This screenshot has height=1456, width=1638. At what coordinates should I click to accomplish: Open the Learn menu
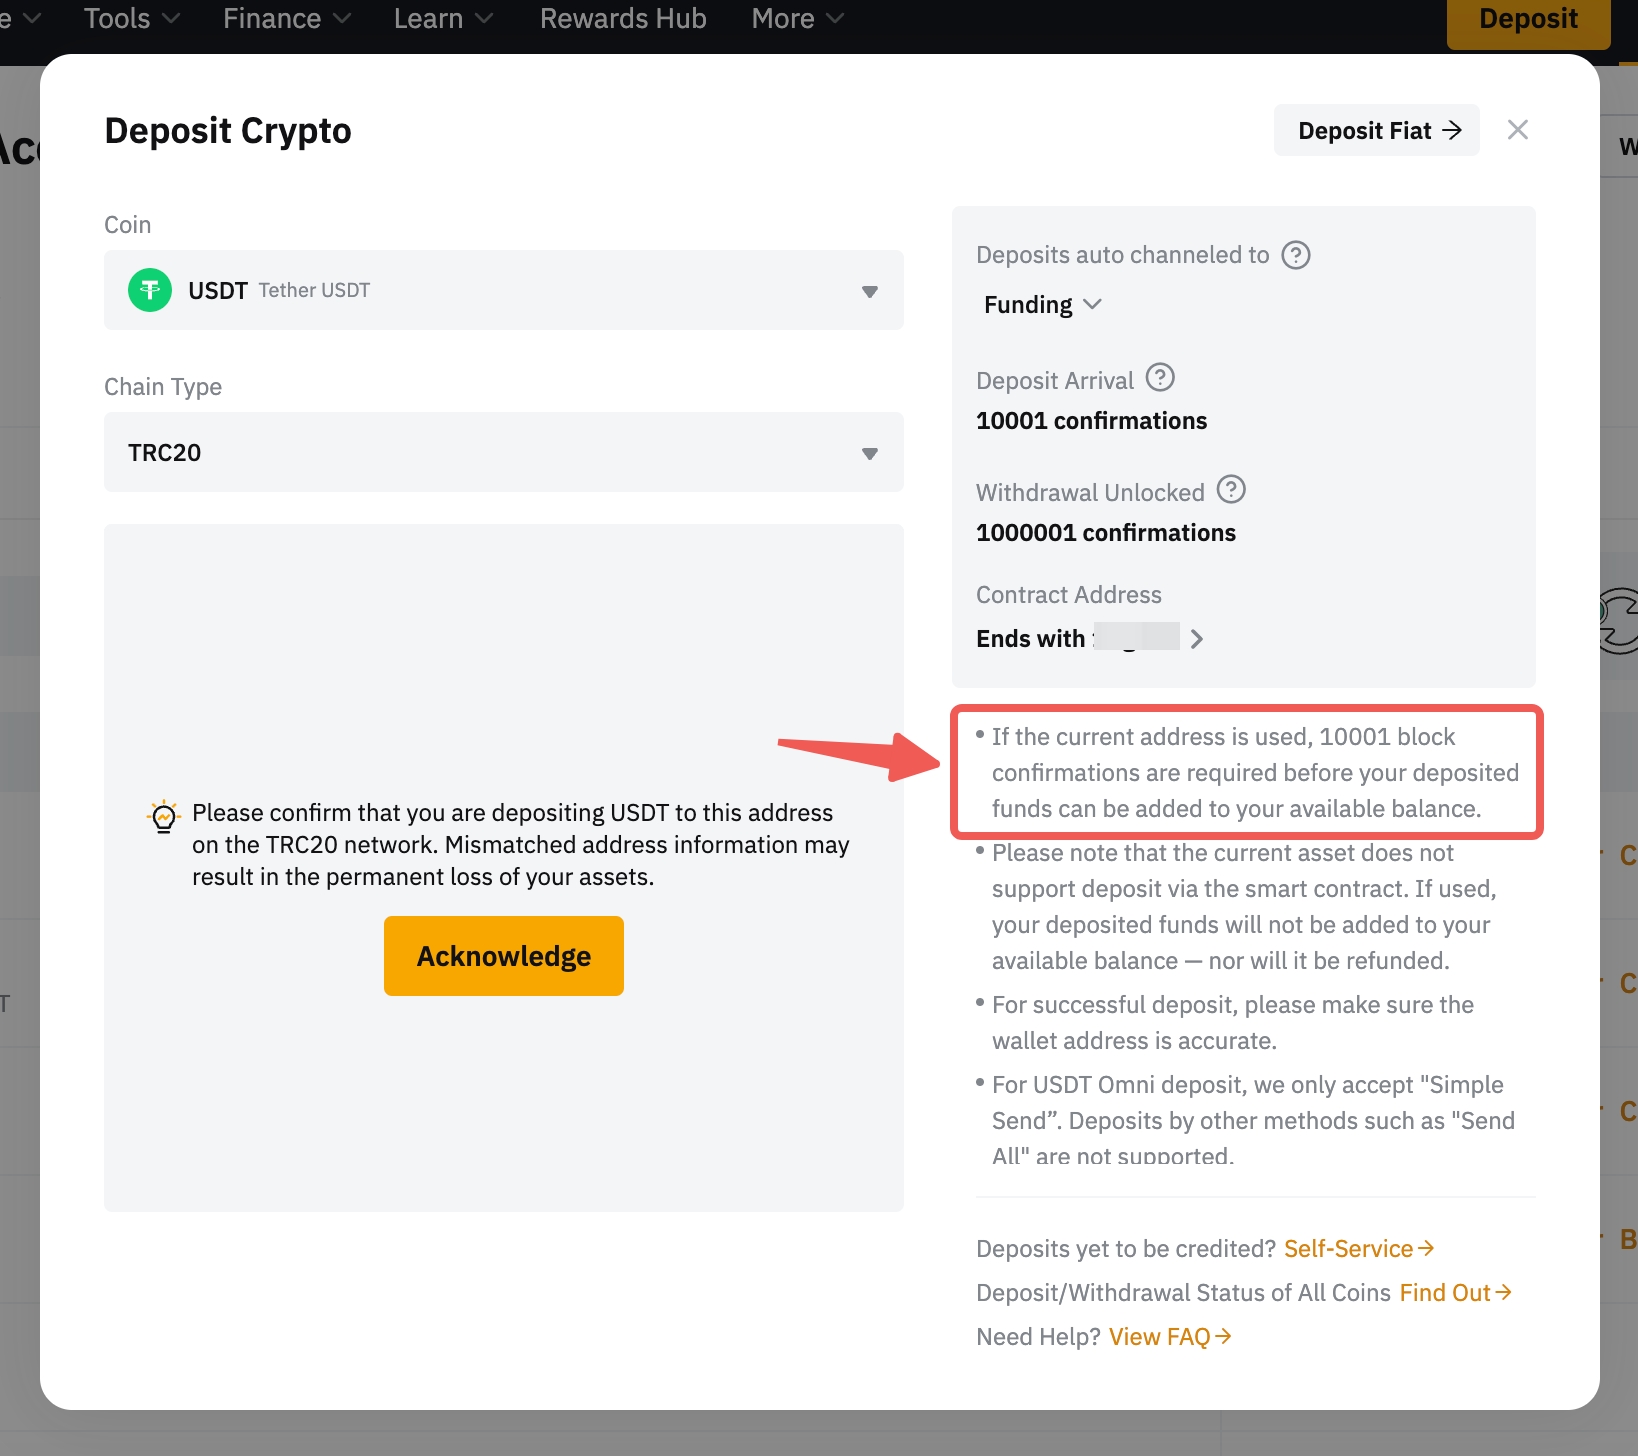pyautogui.click(x=442, y=19)
